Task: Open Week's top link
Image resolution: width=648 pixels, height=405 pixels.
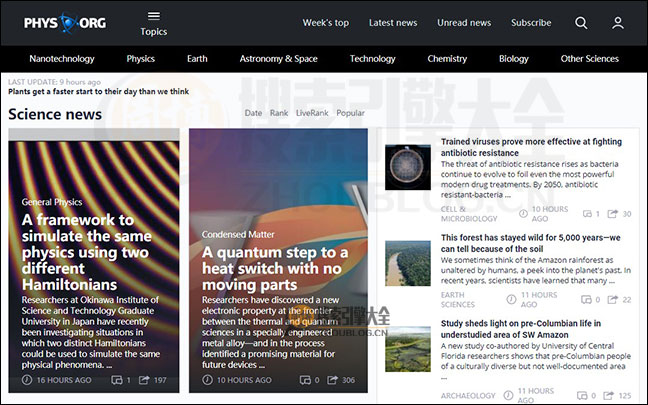Action: (x=326, y=23)
